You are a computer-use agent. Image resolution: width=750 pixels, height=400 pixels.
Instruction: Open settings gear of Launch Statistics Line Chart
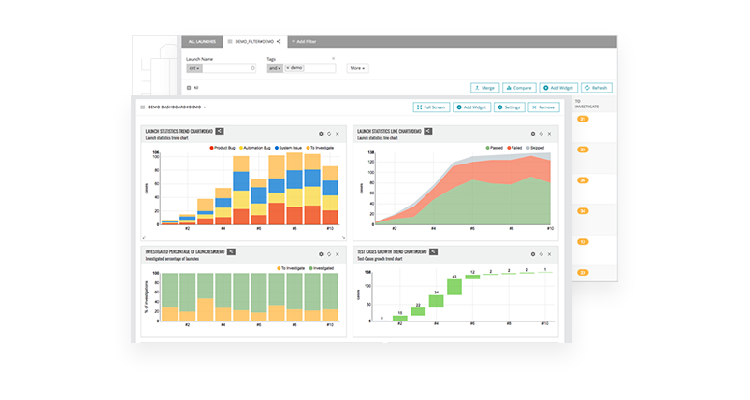point(532,133)
